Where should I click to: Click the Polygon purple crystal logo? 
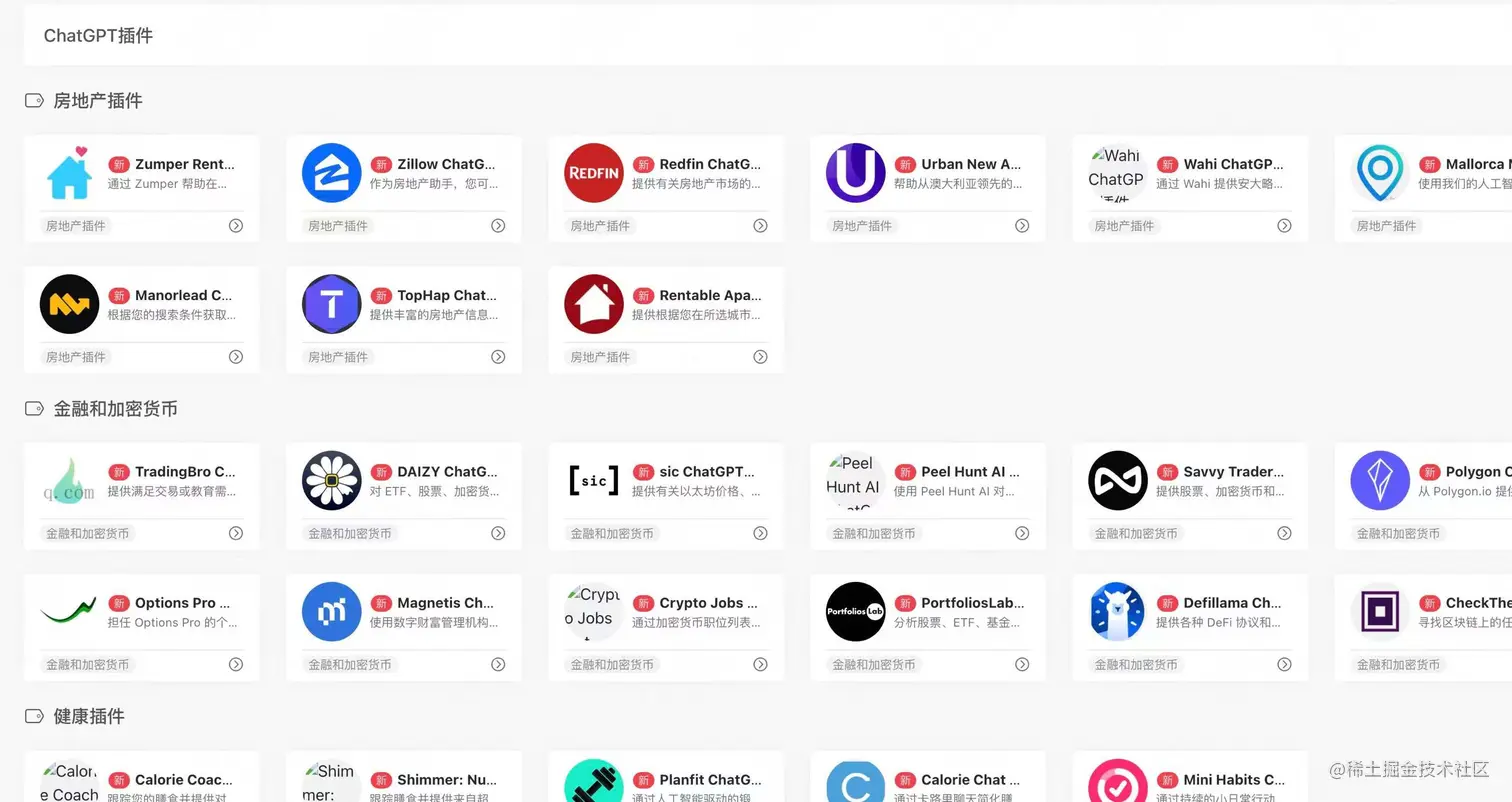click(1380, 481)
